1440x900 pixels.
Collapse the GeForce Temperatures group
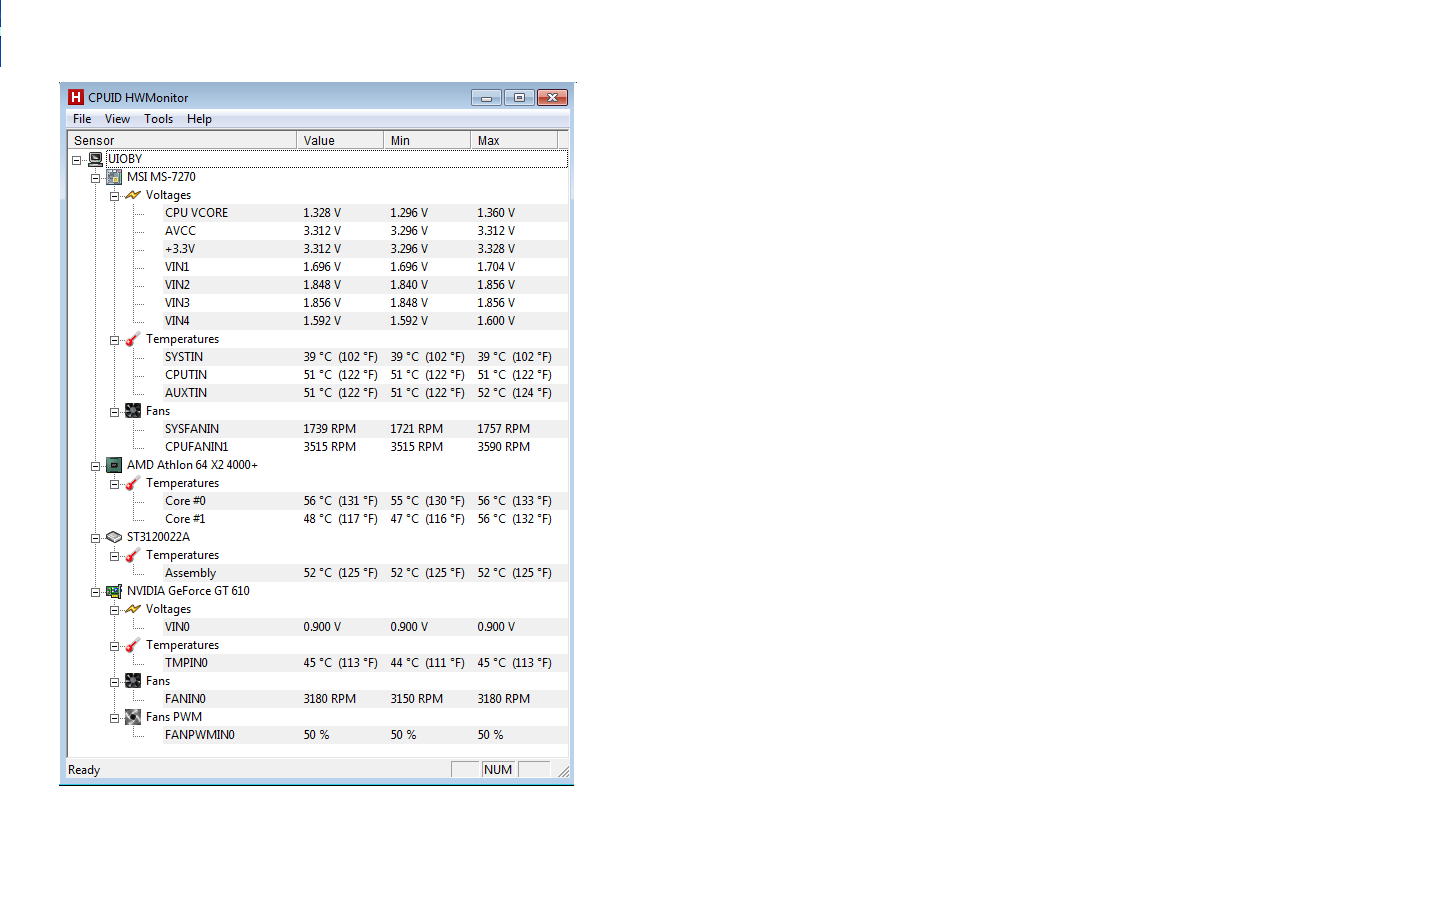tap(114, 646)
